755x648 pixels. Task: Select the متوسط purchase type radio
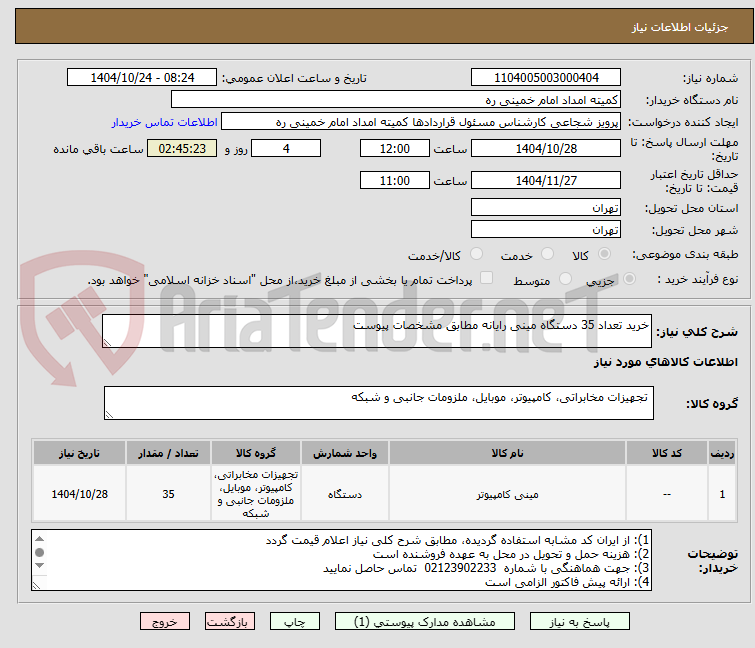[x=565, y=279]
